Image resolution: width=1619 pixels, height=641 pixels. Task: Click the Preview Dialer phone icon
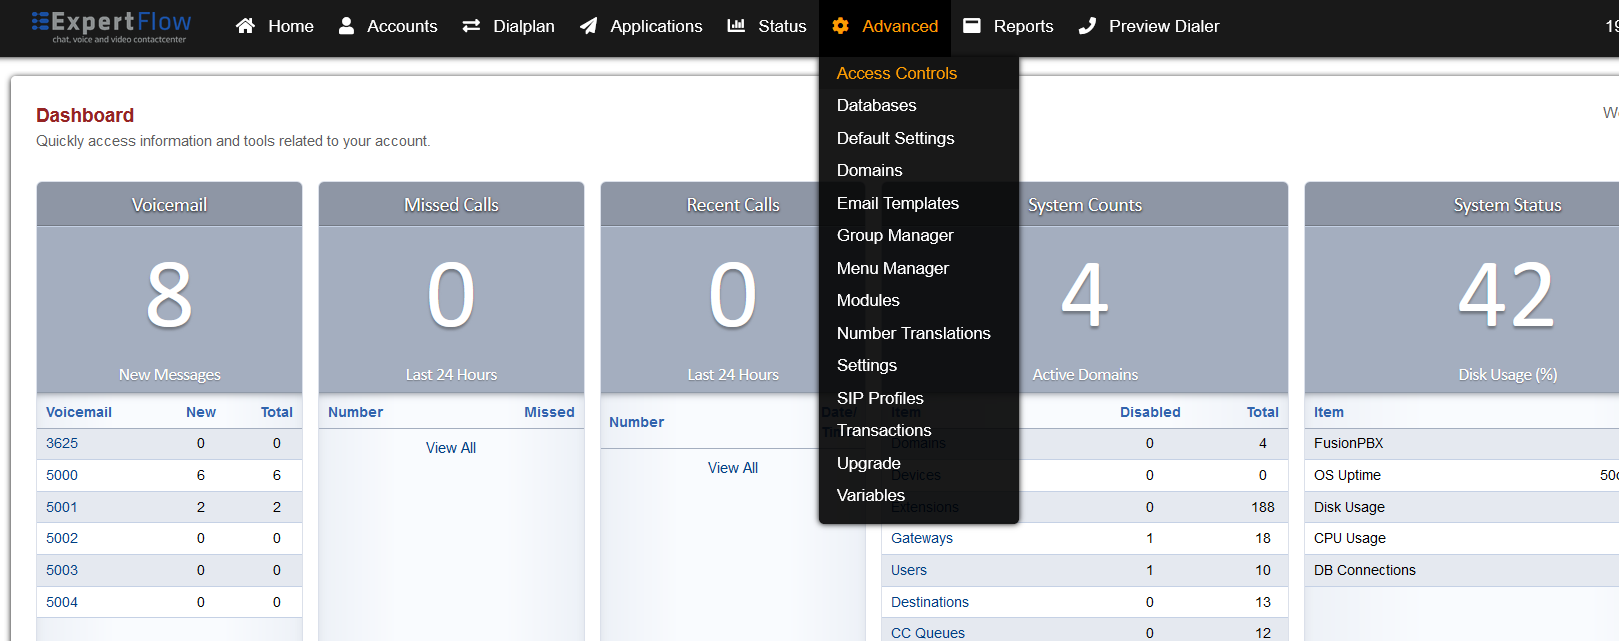pos(1087,26)
